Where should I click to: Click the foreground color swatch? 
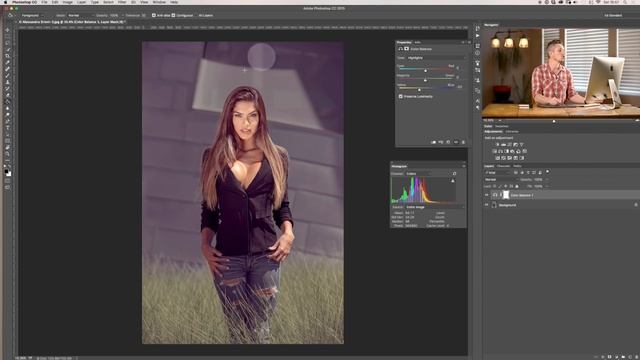click(x=6, y=171)
